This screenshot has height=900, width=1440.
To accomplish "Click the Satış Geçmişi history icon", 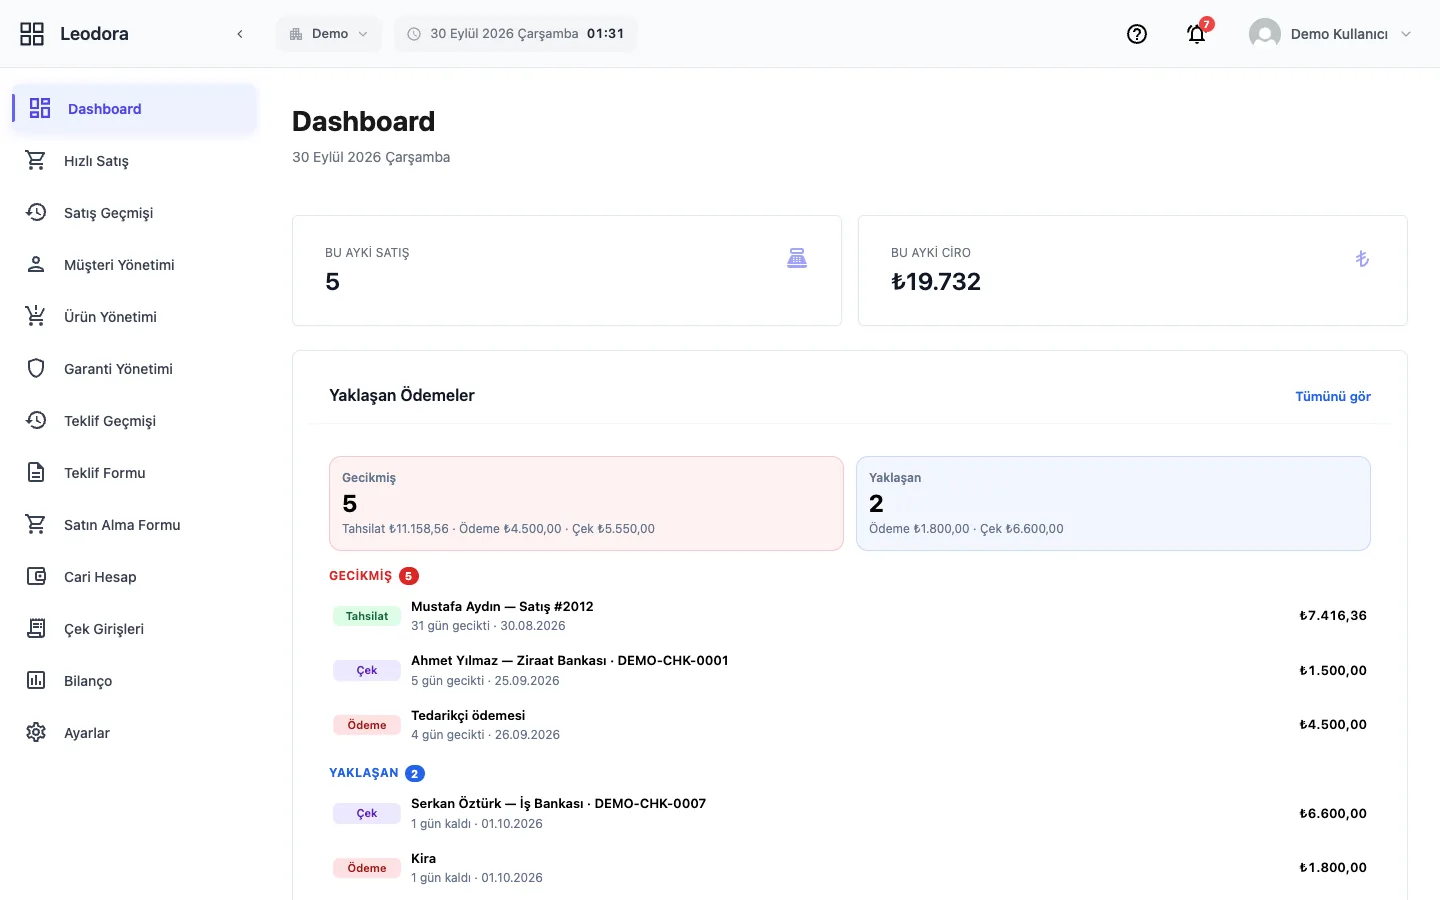I will pyautogui.click(x=36, y=212).
